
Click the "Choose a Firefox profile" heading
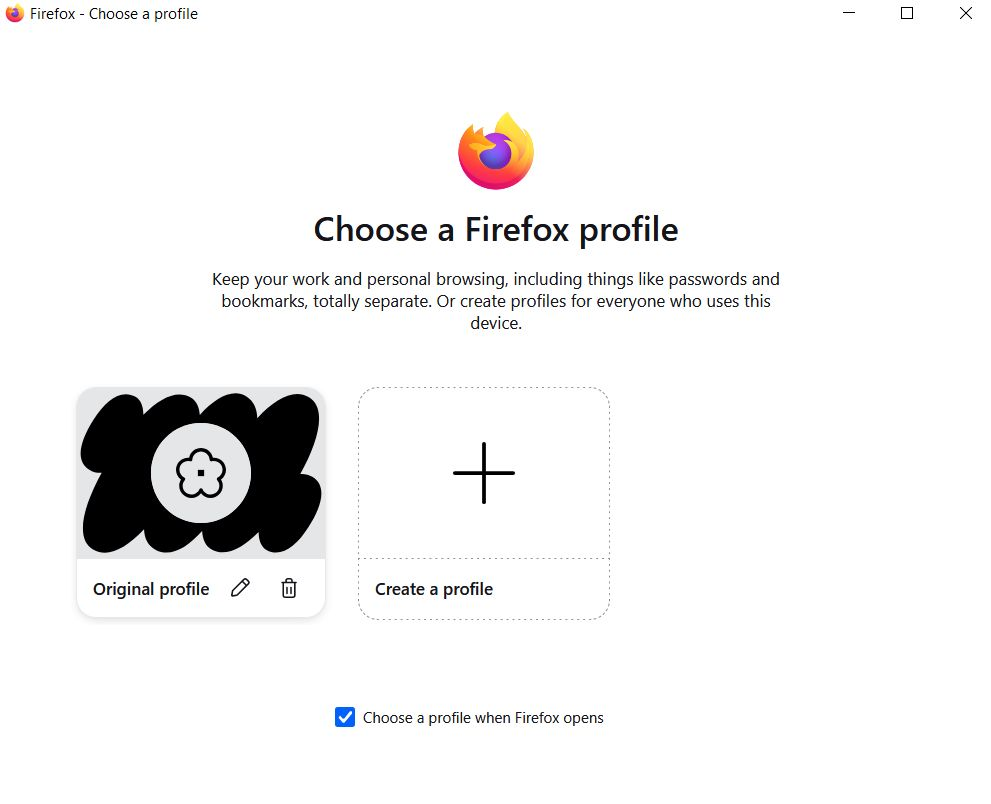tap(496, 230)
